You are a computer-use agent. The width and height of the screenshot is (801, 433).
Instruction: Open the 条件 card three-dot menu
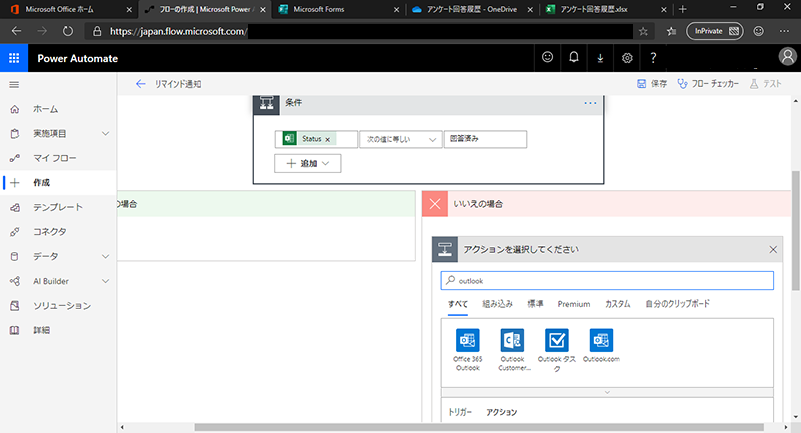click(590, 103)
